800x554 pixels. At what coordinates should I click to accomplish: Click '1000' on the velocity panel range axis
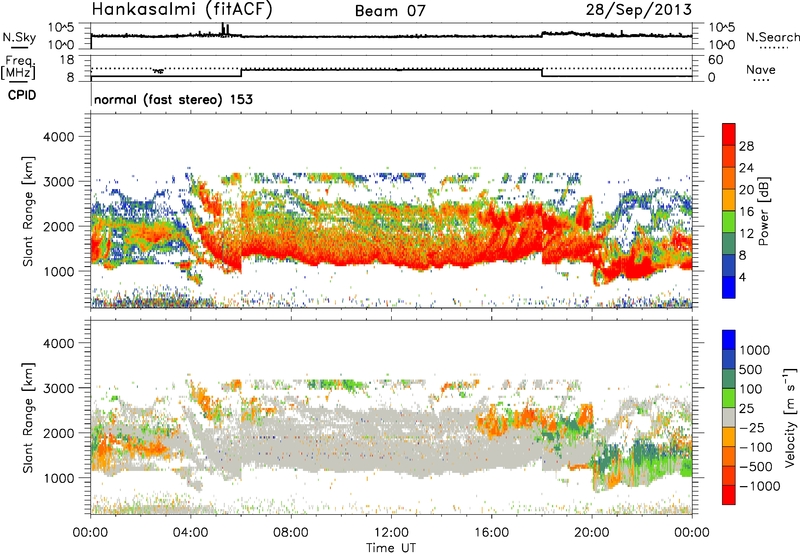(58, 478)
